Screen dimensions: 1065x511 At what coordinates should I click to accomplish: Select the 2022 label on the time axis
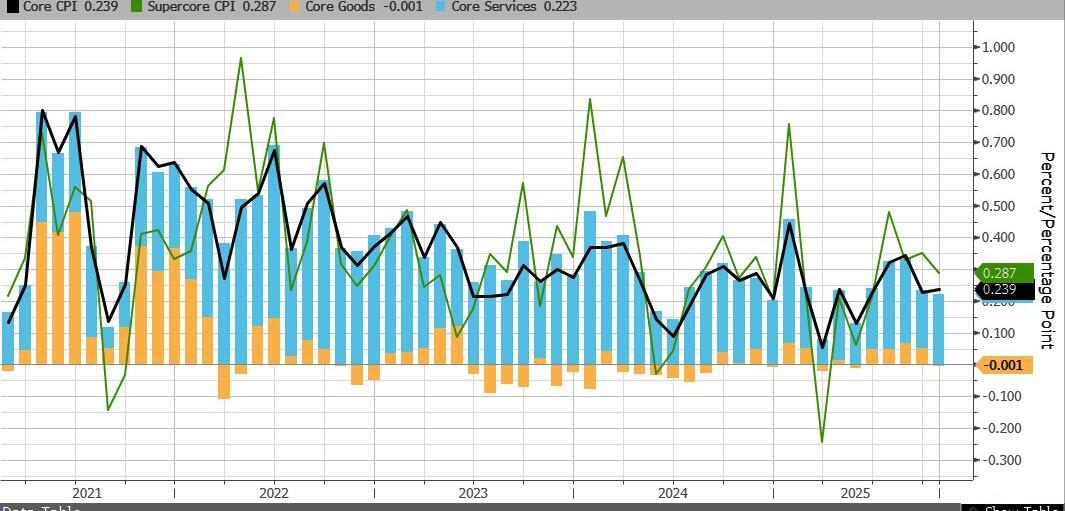pos(273,493)
